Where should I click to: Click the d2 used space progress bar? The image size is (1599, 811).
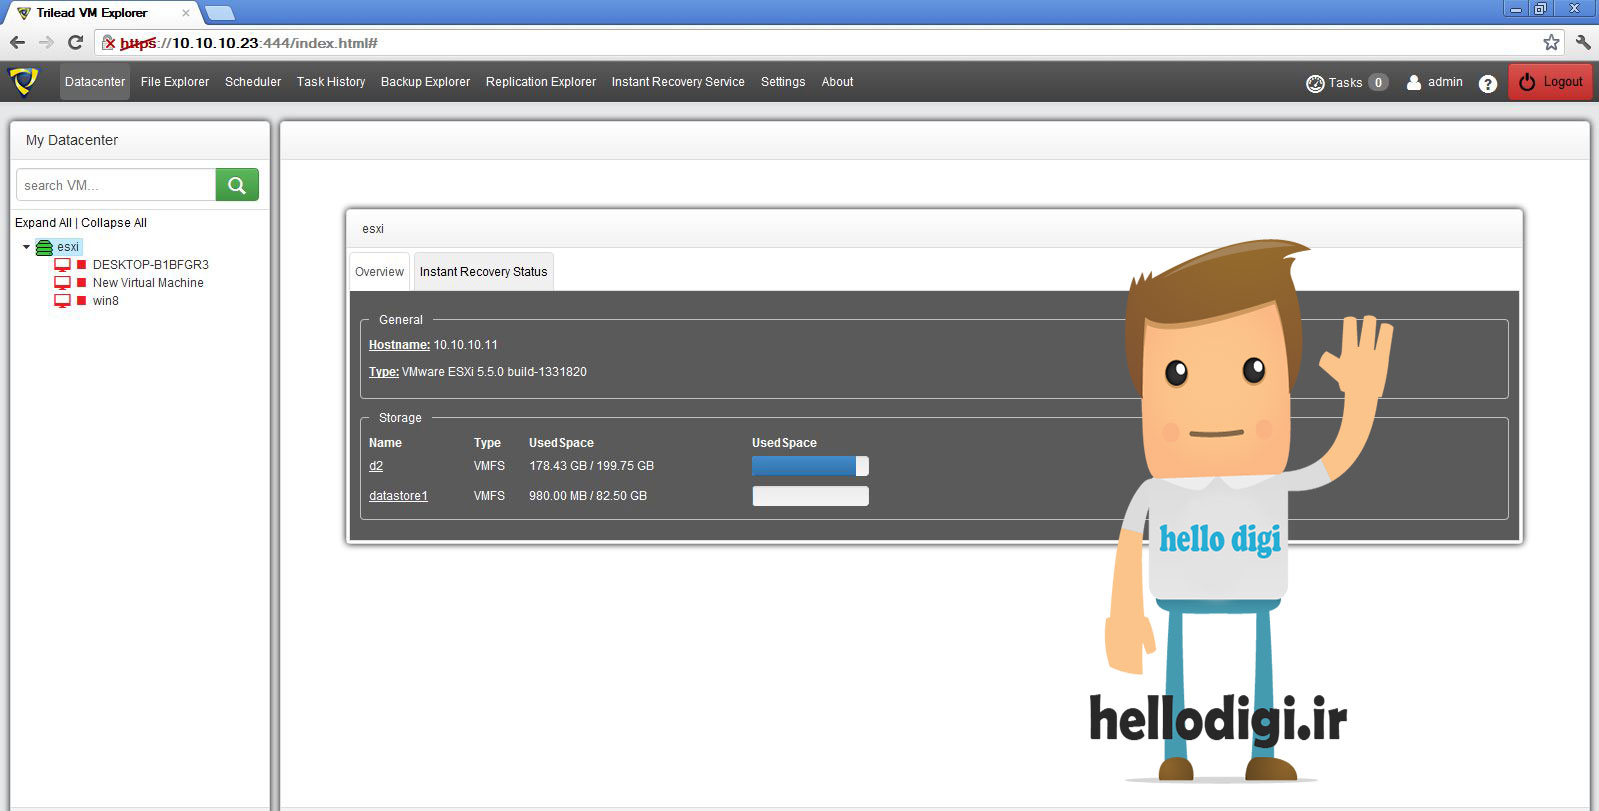pyautogui.click(x=810, y=466)
